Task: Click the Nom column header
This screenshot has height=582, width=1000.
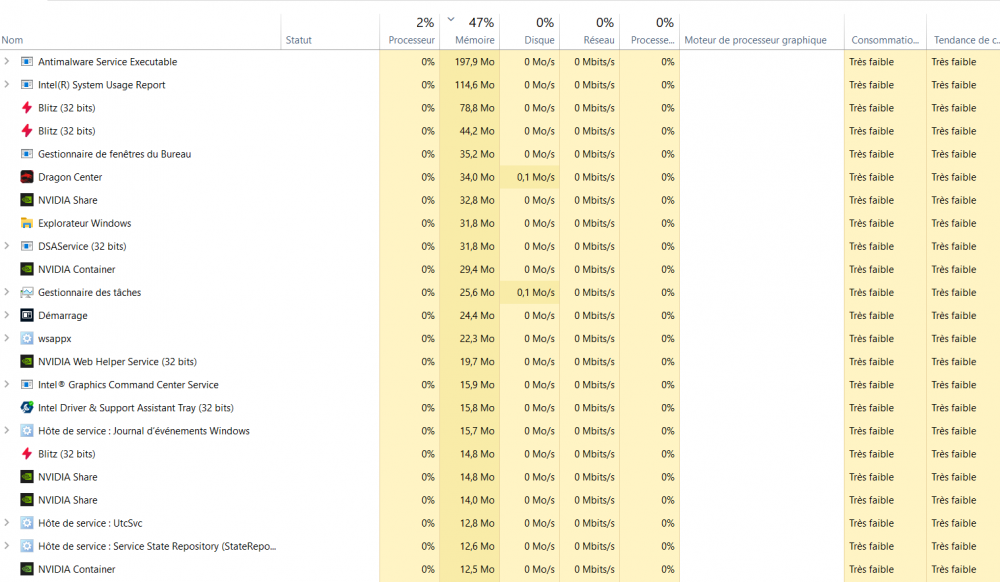Action: point(13,40)
